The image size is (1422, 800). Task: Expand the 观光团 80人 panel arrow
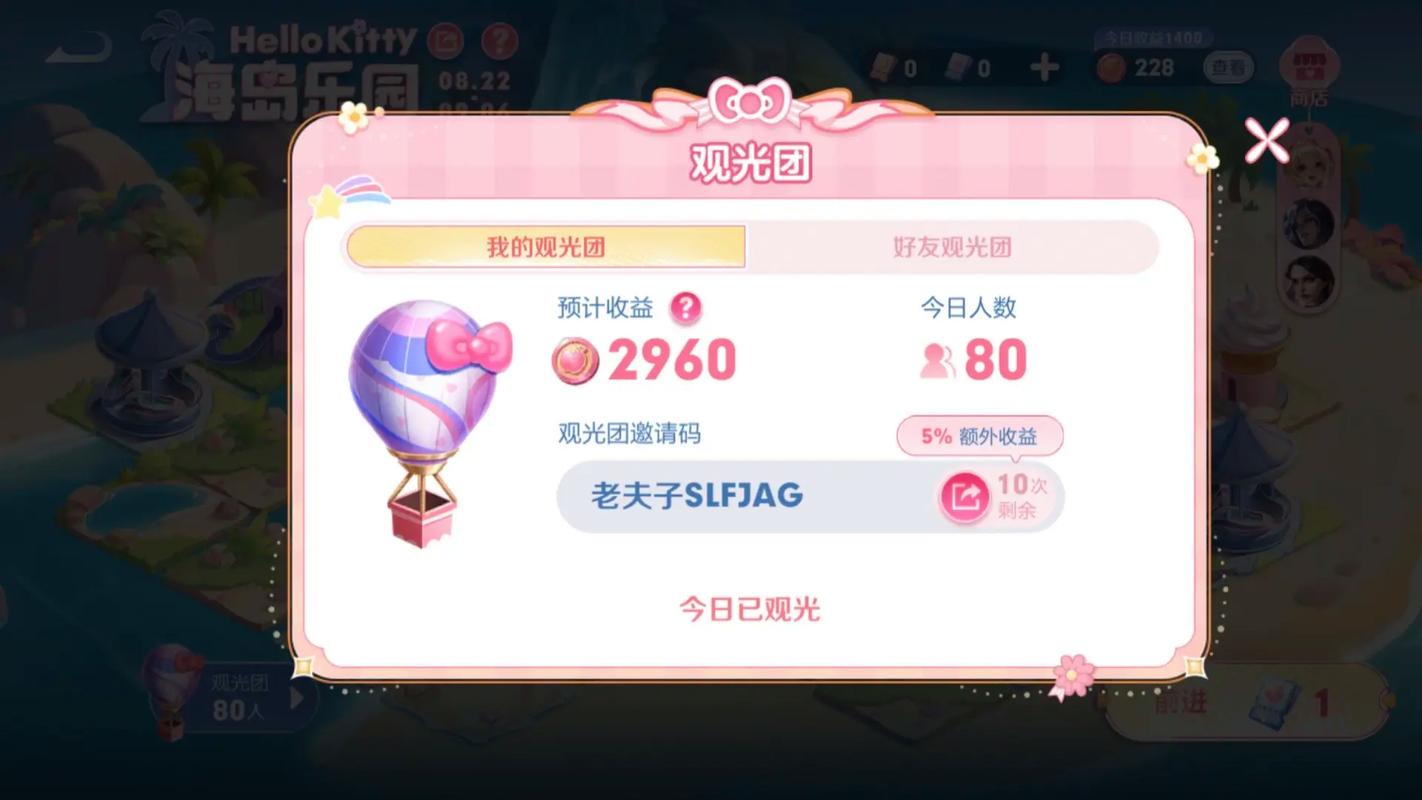[297, 698]
